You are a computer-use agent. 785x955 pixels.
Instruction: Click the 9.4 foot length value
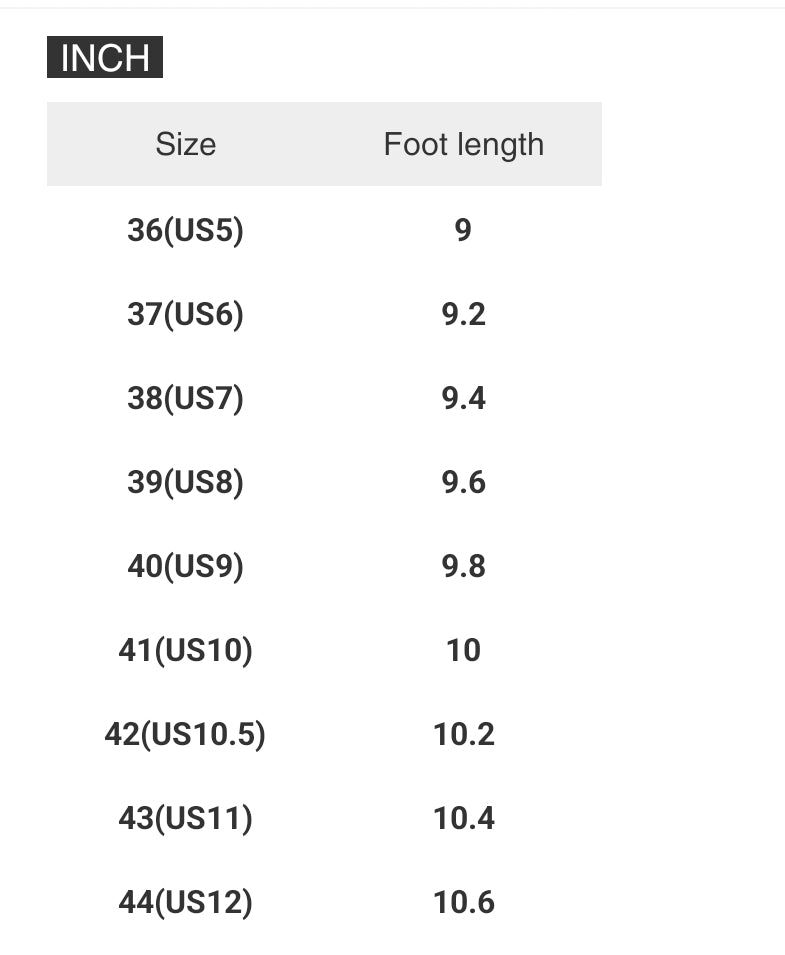point(464,398)
